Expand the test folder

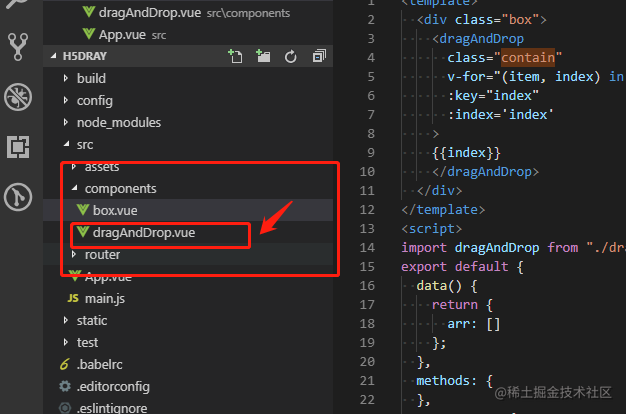(66, 342)
